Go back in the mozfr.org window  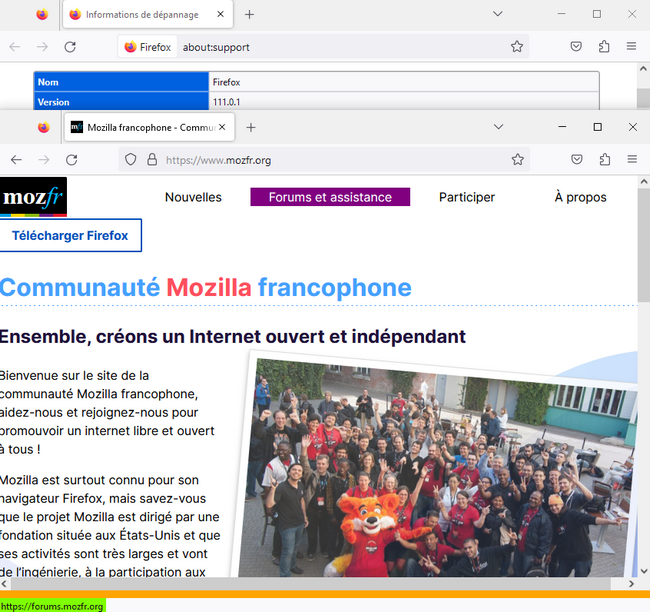click(x=16, y=160)
